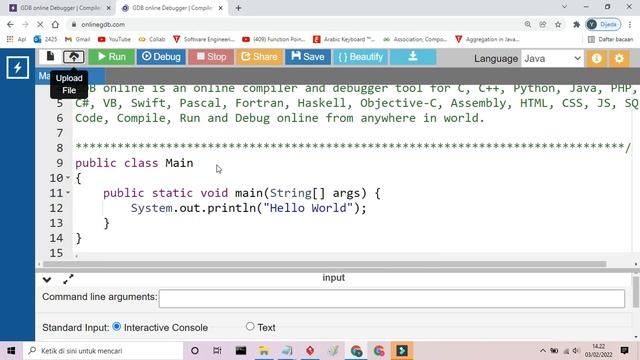Open the 2425 bookmark
The width and height of the screenshot is (640, 360).
tap(46, 39)
